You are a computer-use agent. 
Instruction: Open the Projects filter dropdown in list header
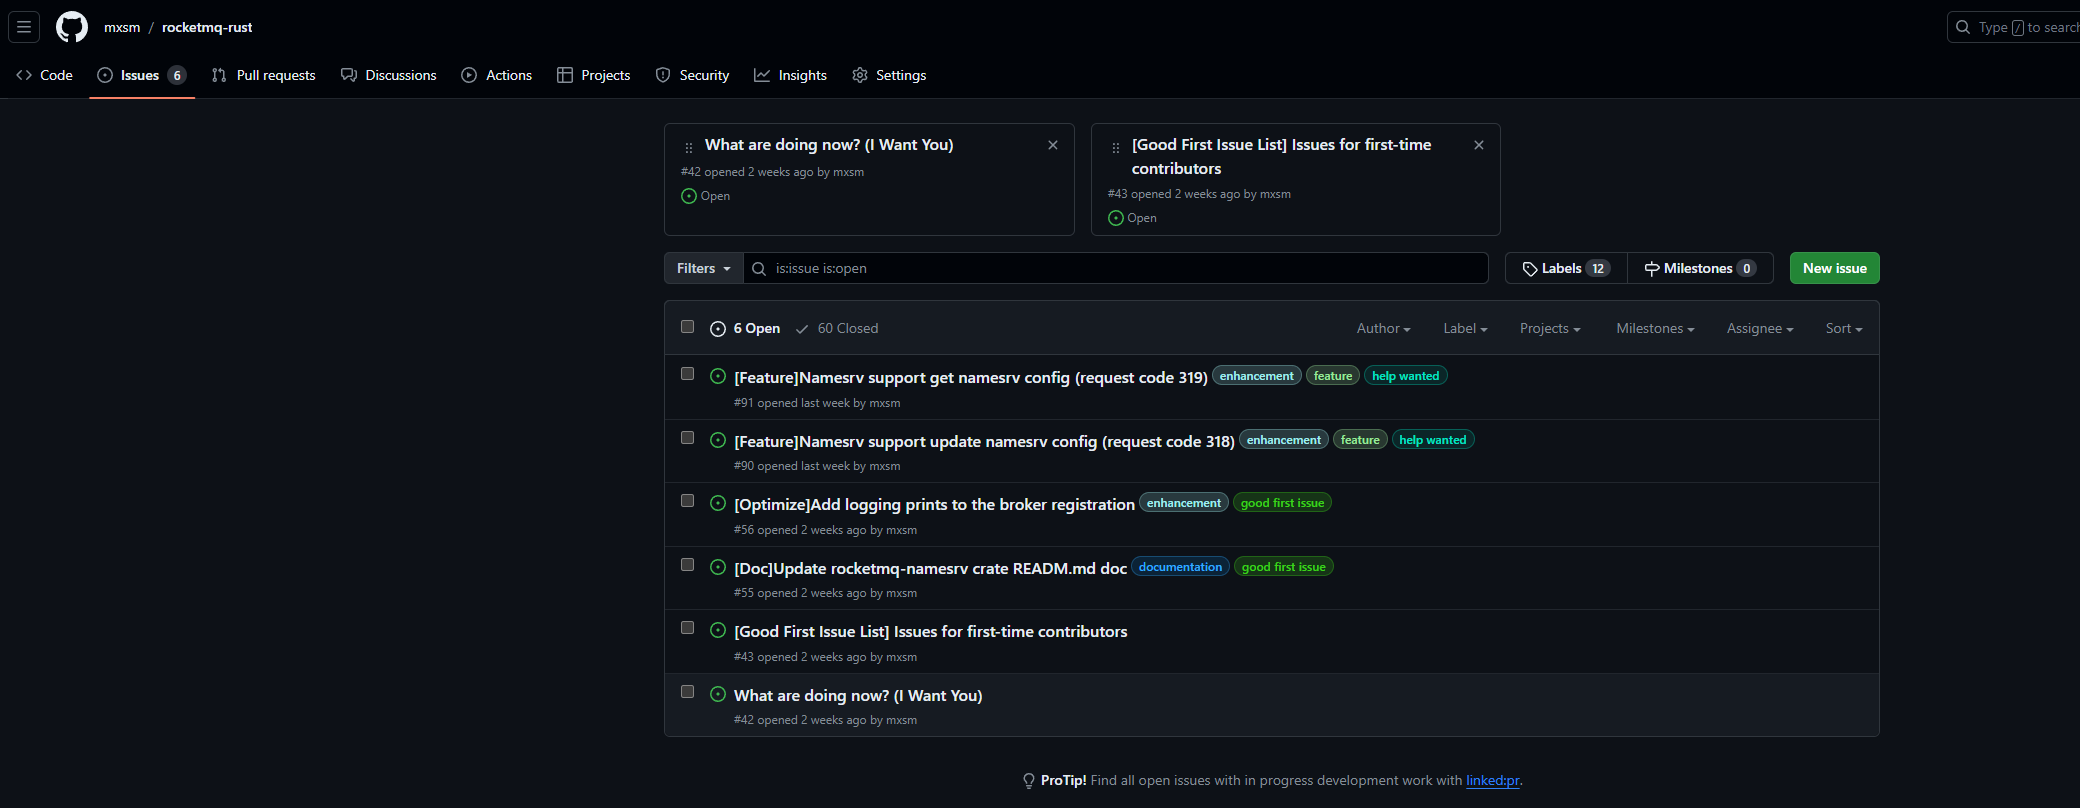pyautogui.click(x=1550, y=328)
